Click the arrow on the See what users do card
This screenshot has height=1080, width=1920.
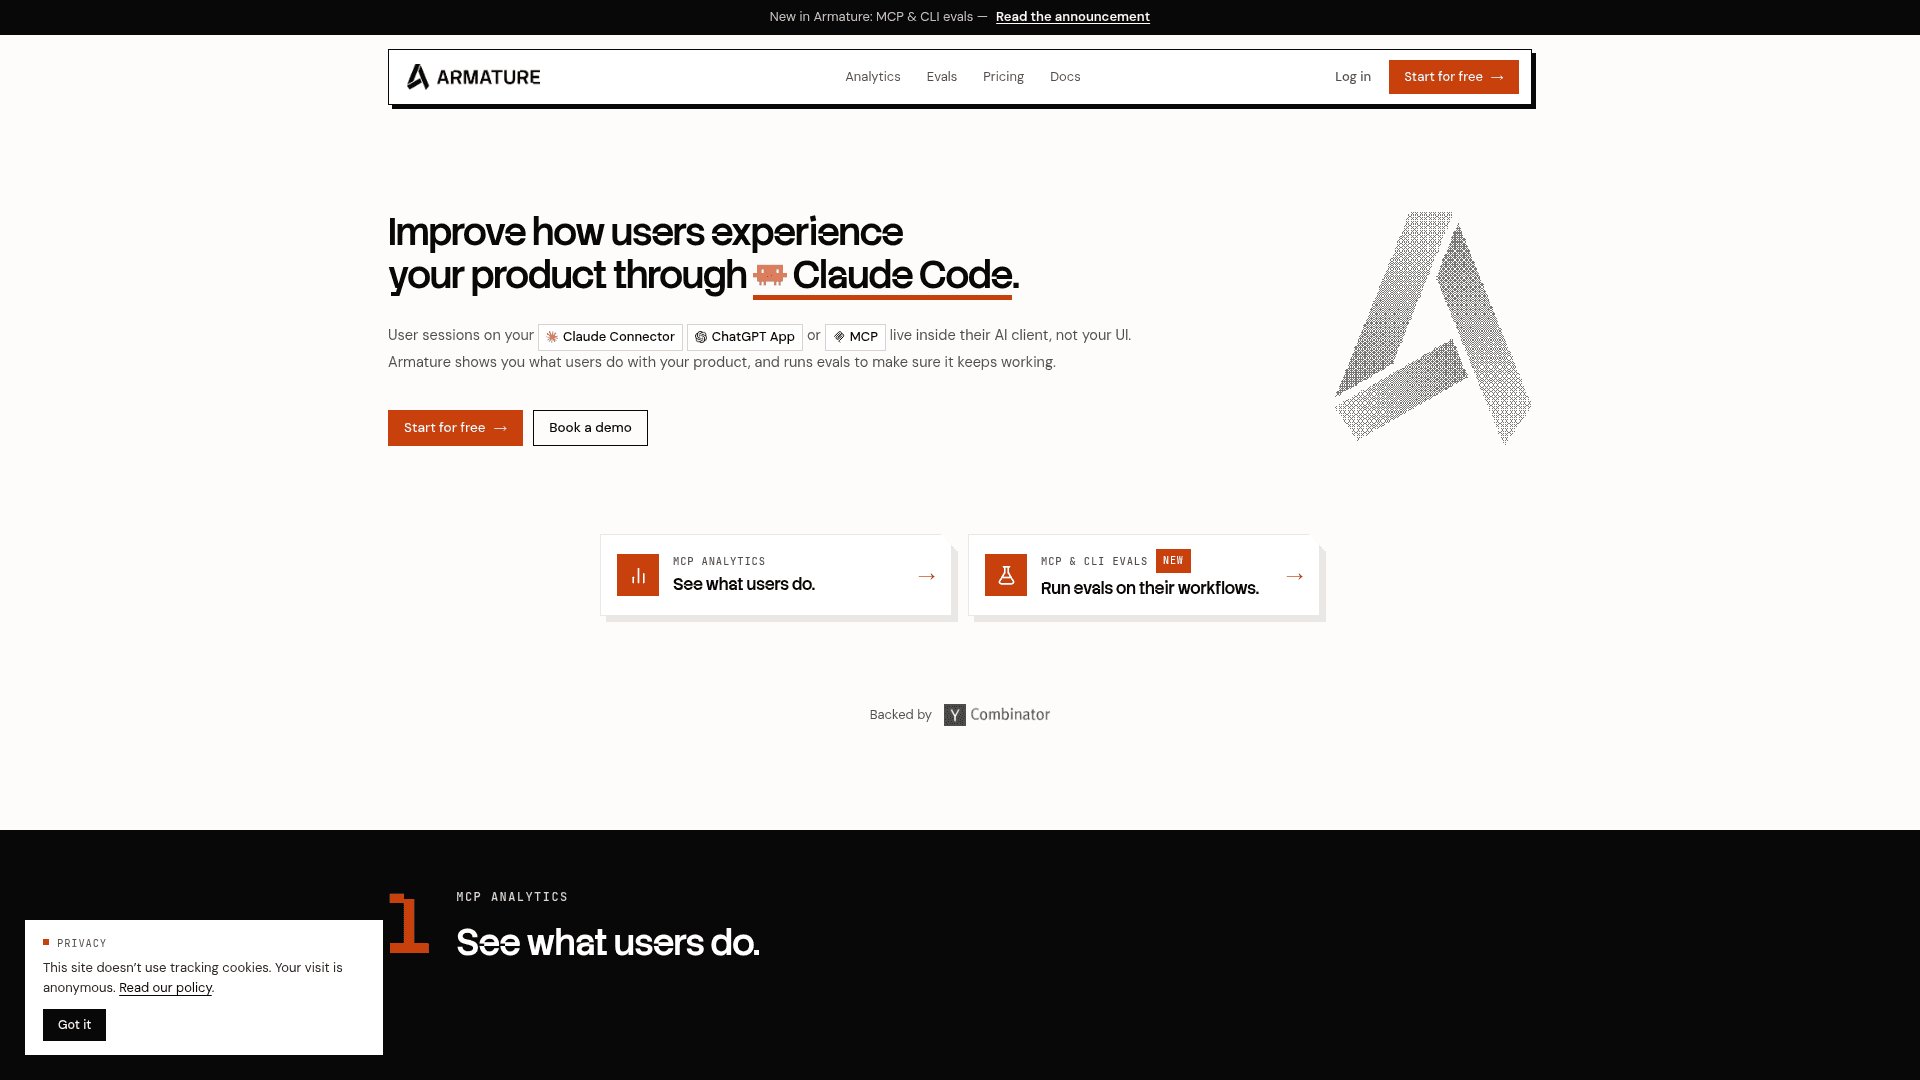[926, 576]
